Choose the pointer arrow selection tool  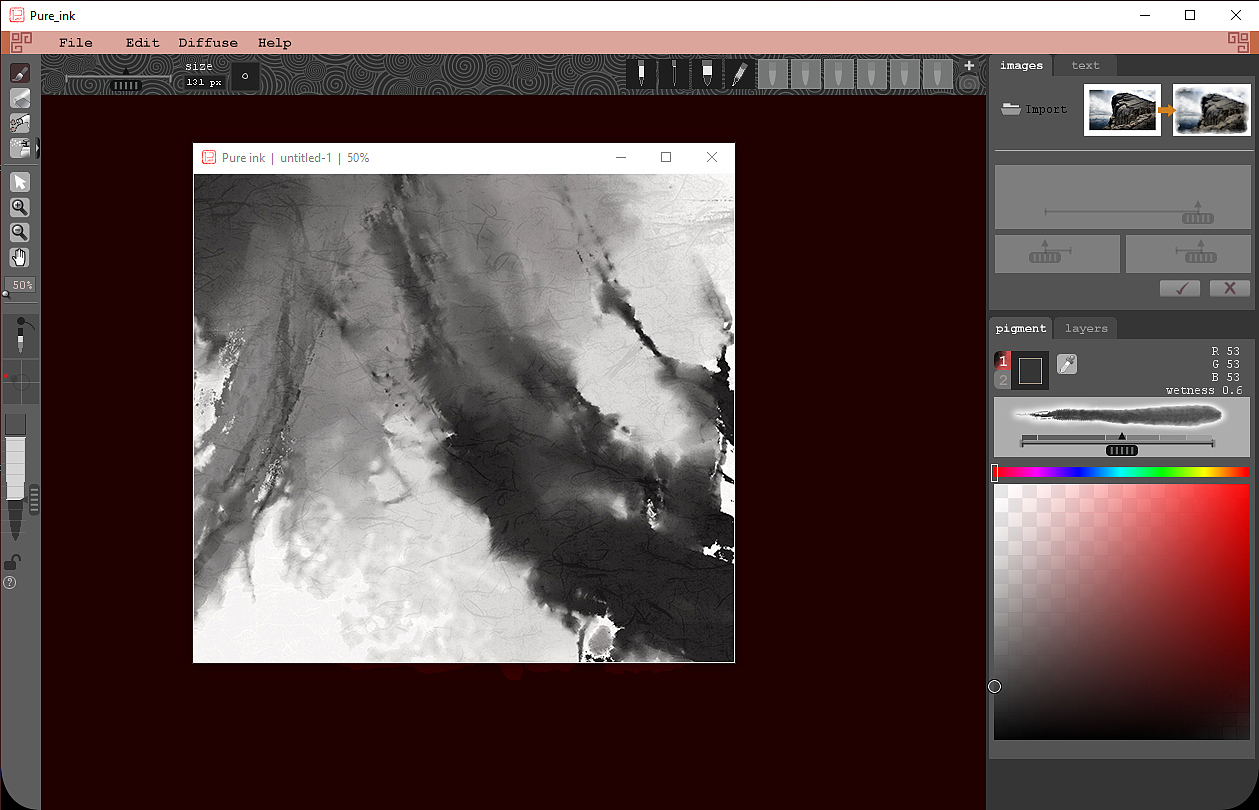tap(19, 182)
